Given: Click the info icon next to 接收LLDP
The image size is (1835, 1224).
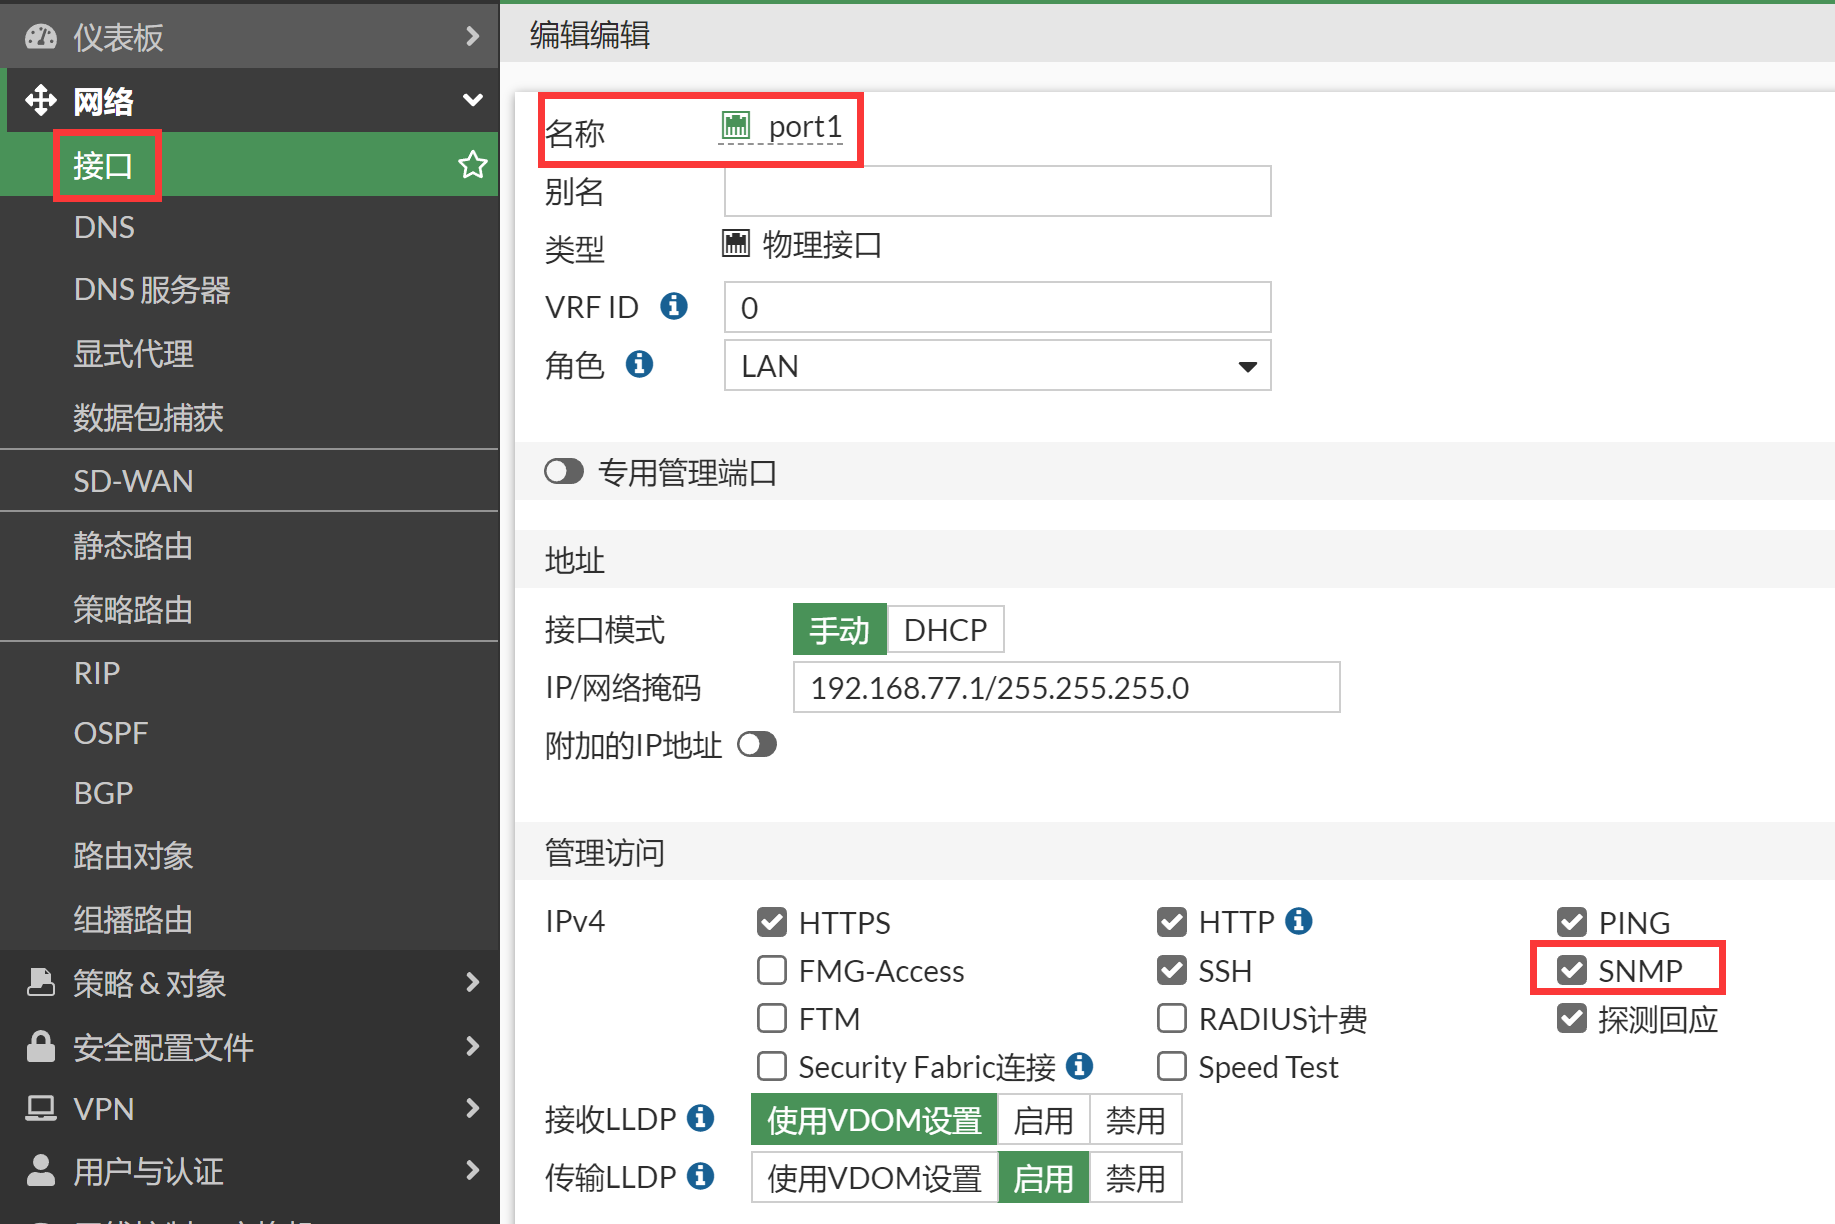Looking at the screenshot, I should pyautogui.click(x=701, y=1118).
